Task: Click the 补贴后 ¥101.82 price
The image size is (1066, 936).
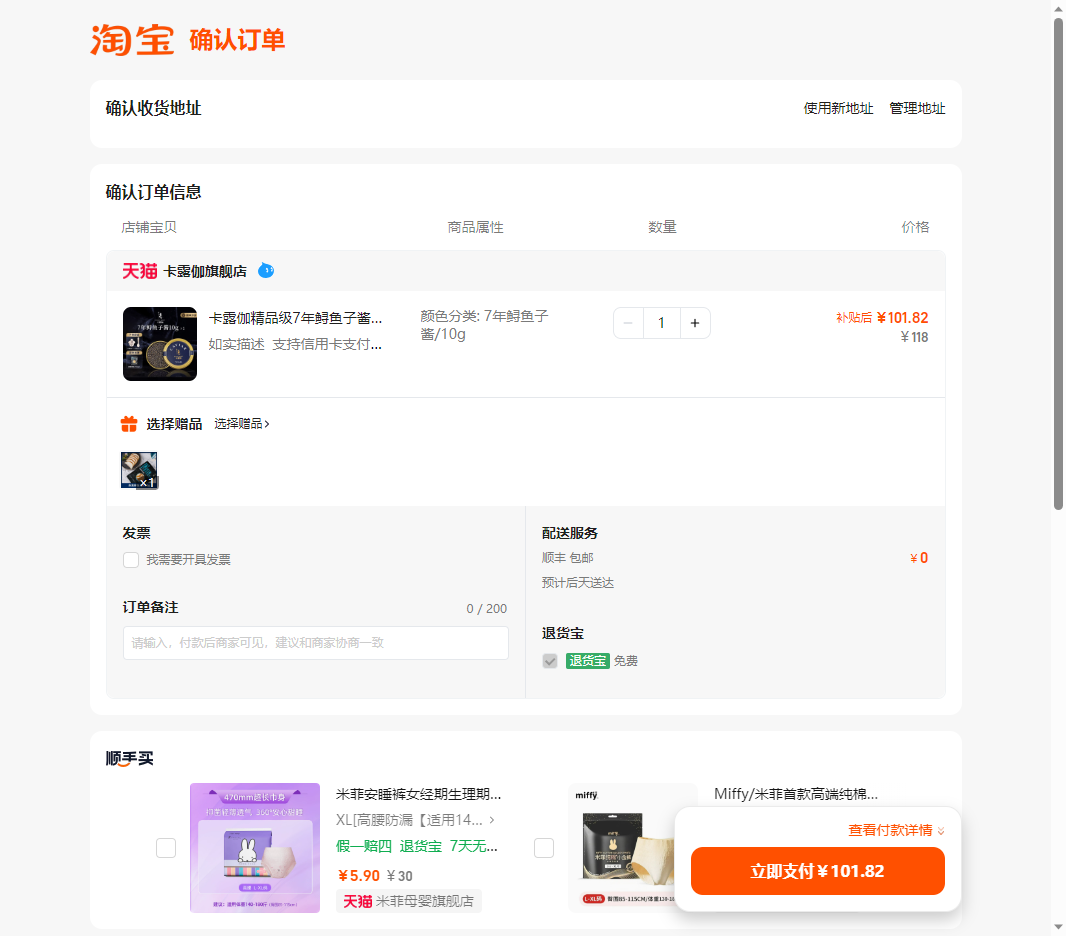Action: point(882,317)
